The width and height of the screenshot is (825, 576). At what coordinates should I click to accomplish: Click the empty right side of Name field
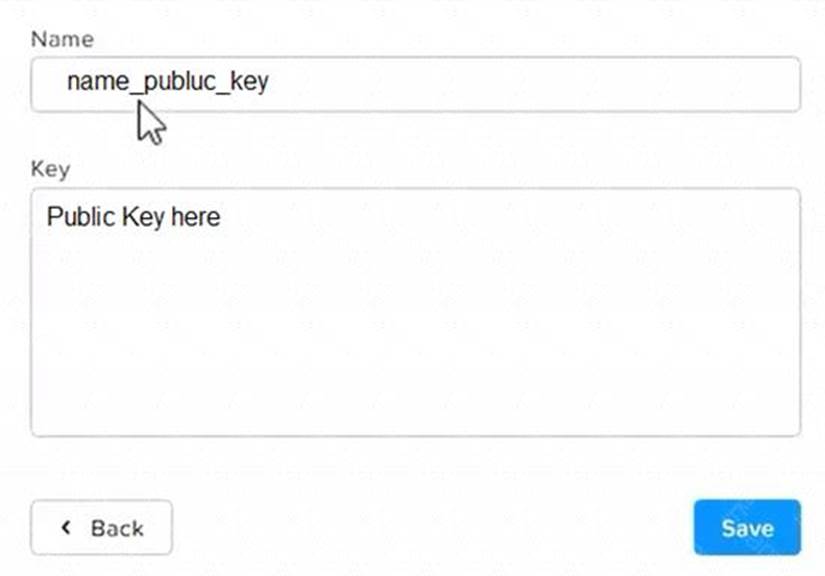600,84
